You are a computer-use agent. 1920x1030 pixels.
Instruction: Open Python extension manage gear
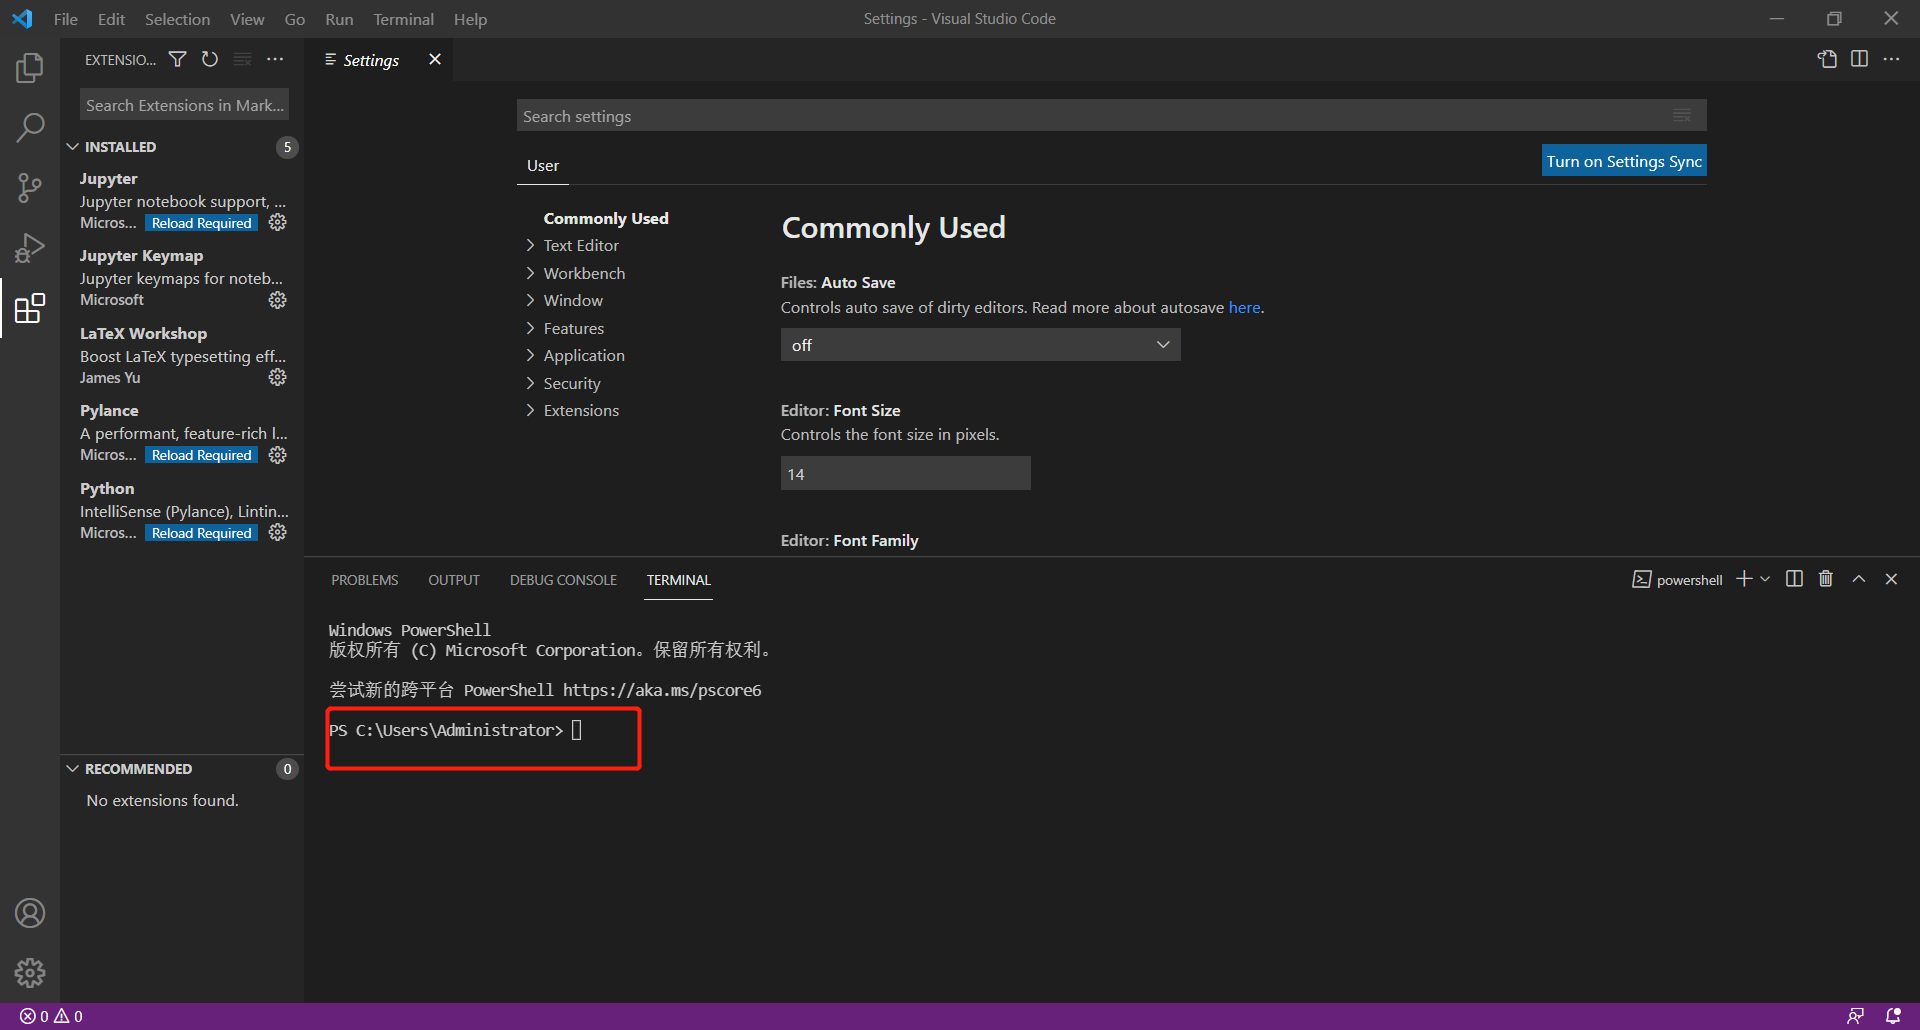click(278, 533)
